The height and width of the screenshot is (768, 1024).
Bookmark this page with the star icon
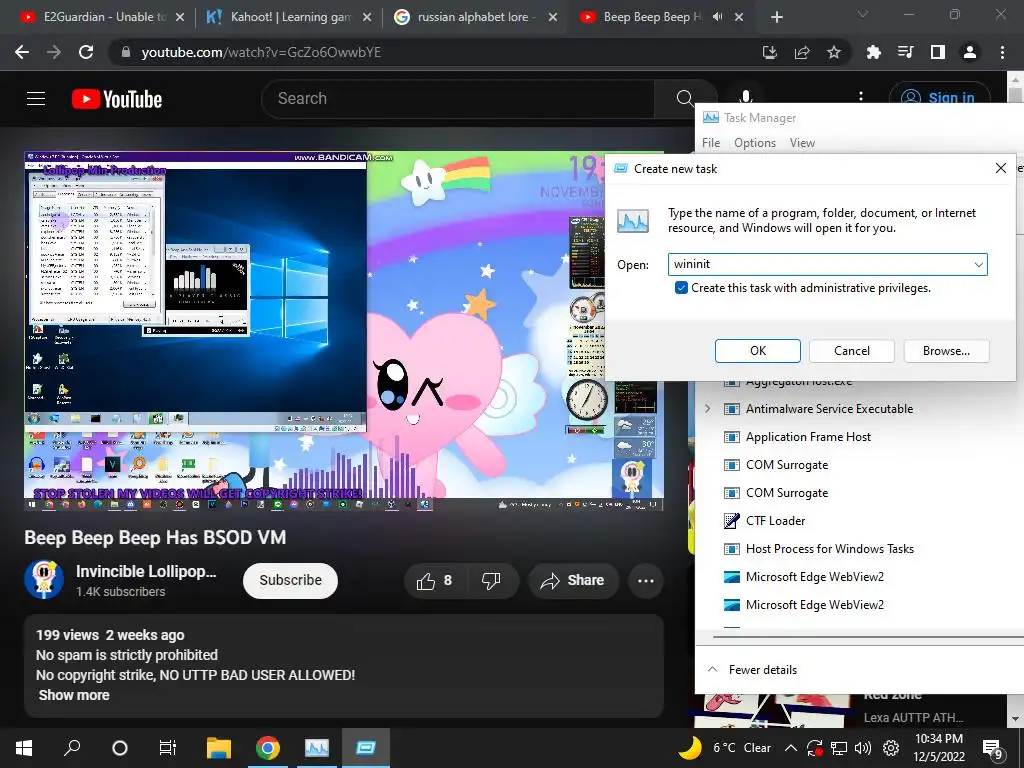[834, 52]
